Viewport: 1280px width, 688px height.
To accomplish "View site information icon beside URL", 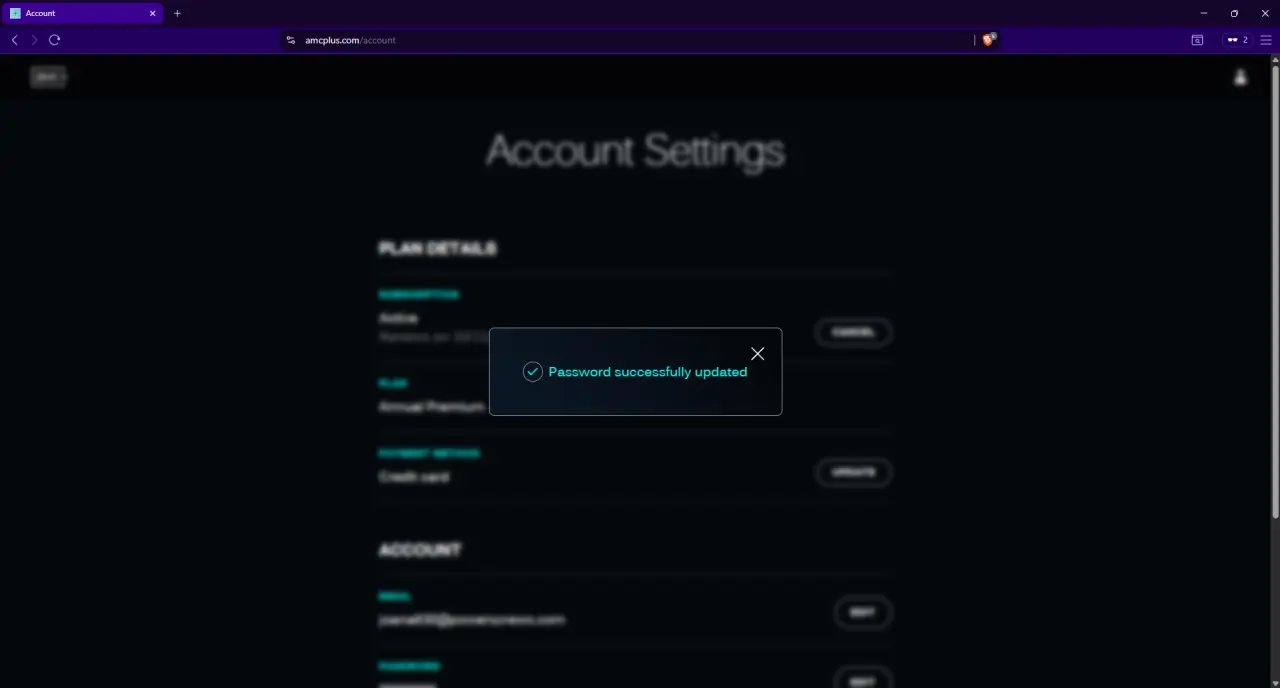I will coord(291,40).
